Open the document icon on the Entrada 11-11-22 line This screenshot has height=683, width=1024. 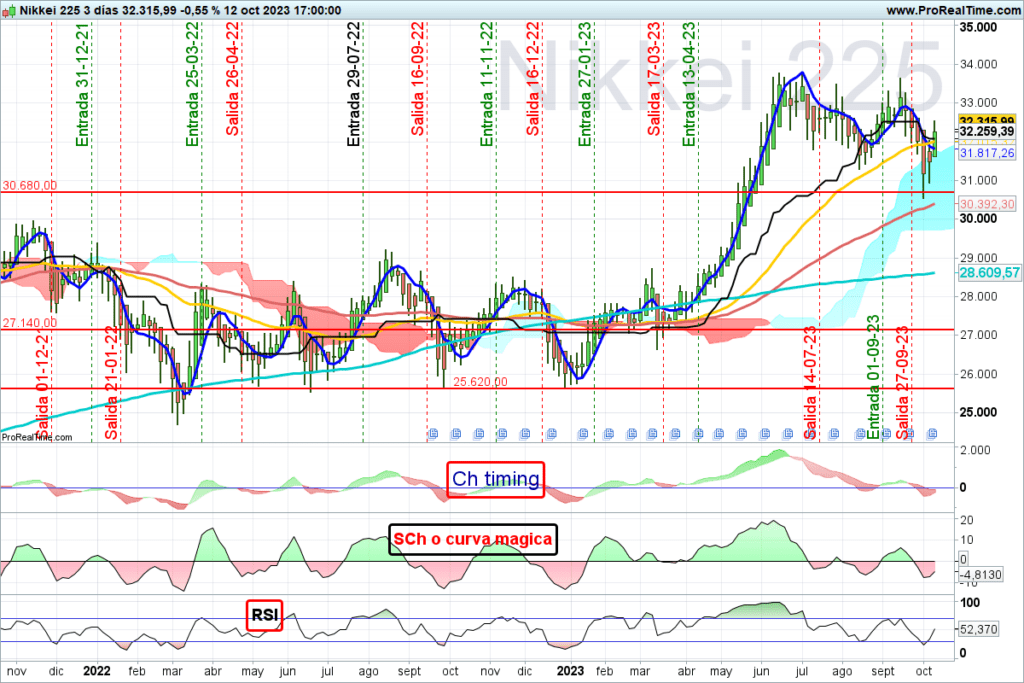coord(502,434)
